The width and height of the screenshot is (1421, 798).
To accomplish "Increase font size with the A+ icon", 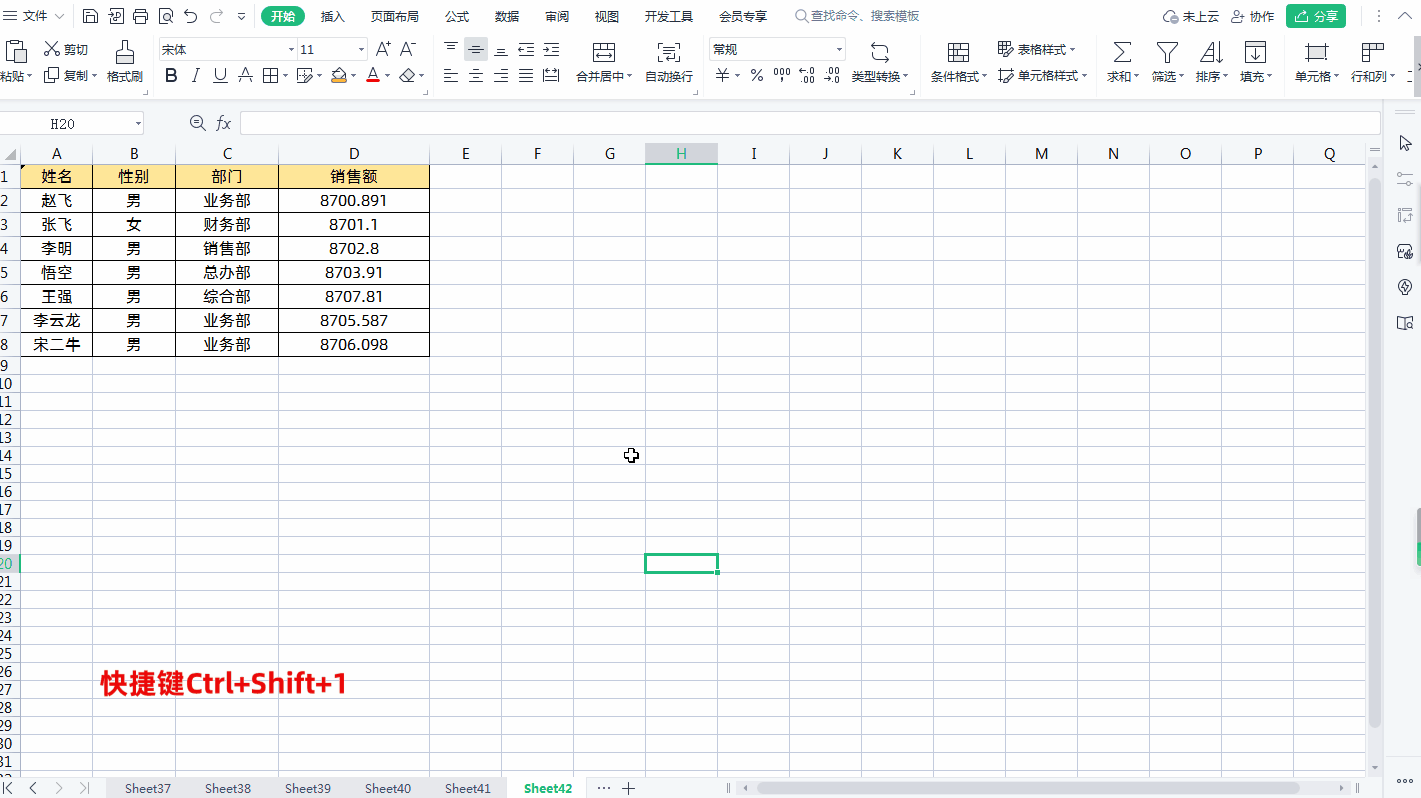I will pos(383,49).
